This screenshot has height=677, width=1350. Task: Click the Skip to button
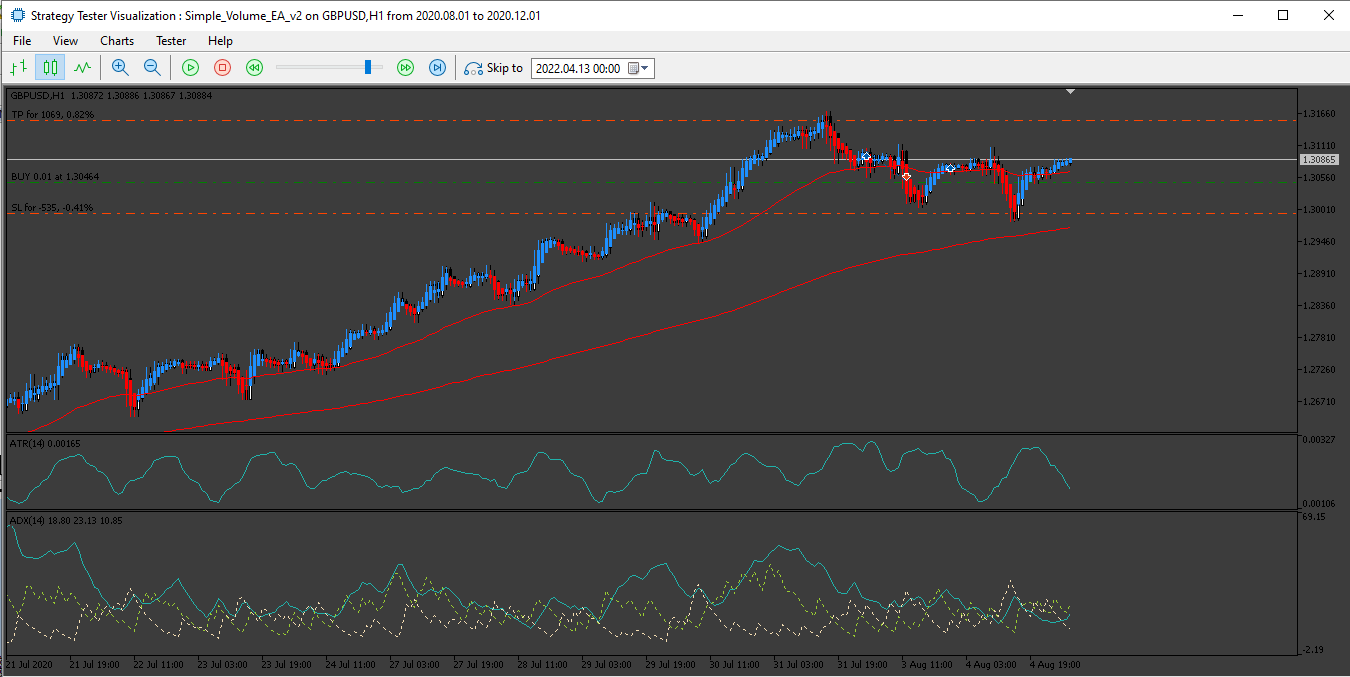tap(494, 68)
